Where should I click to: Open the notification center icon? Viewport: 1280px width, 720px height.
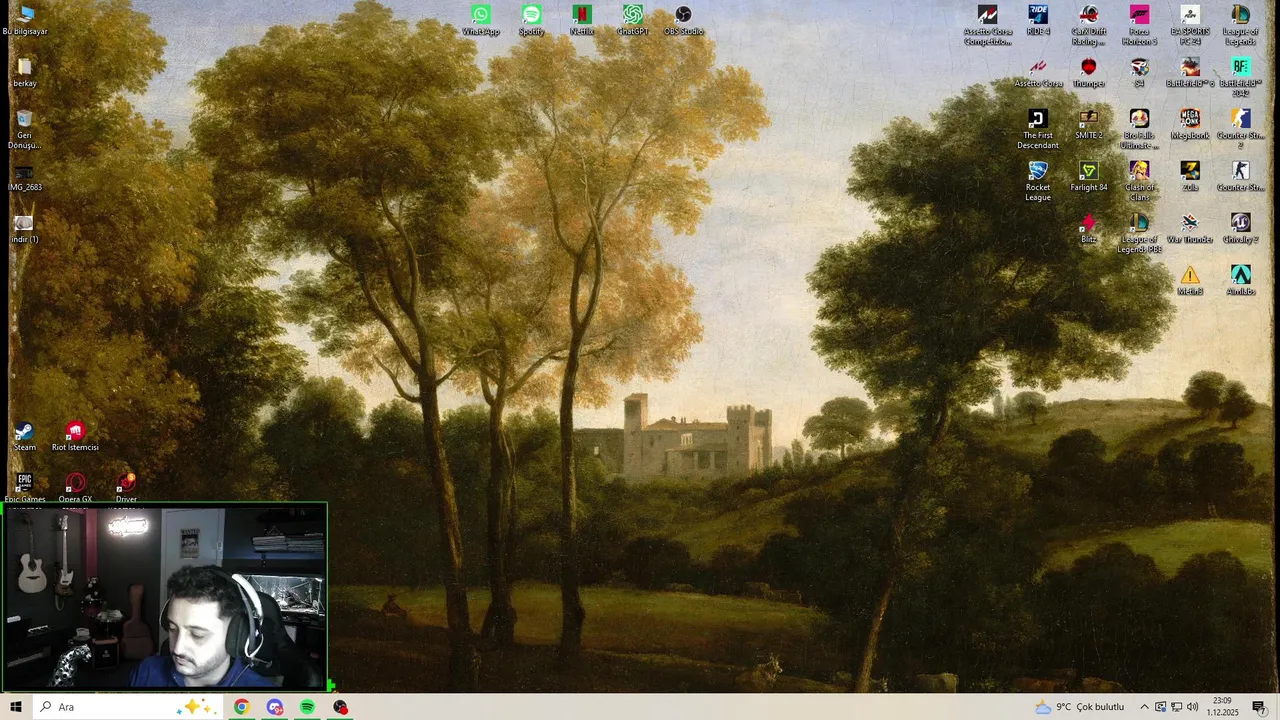click(1259, 707)
